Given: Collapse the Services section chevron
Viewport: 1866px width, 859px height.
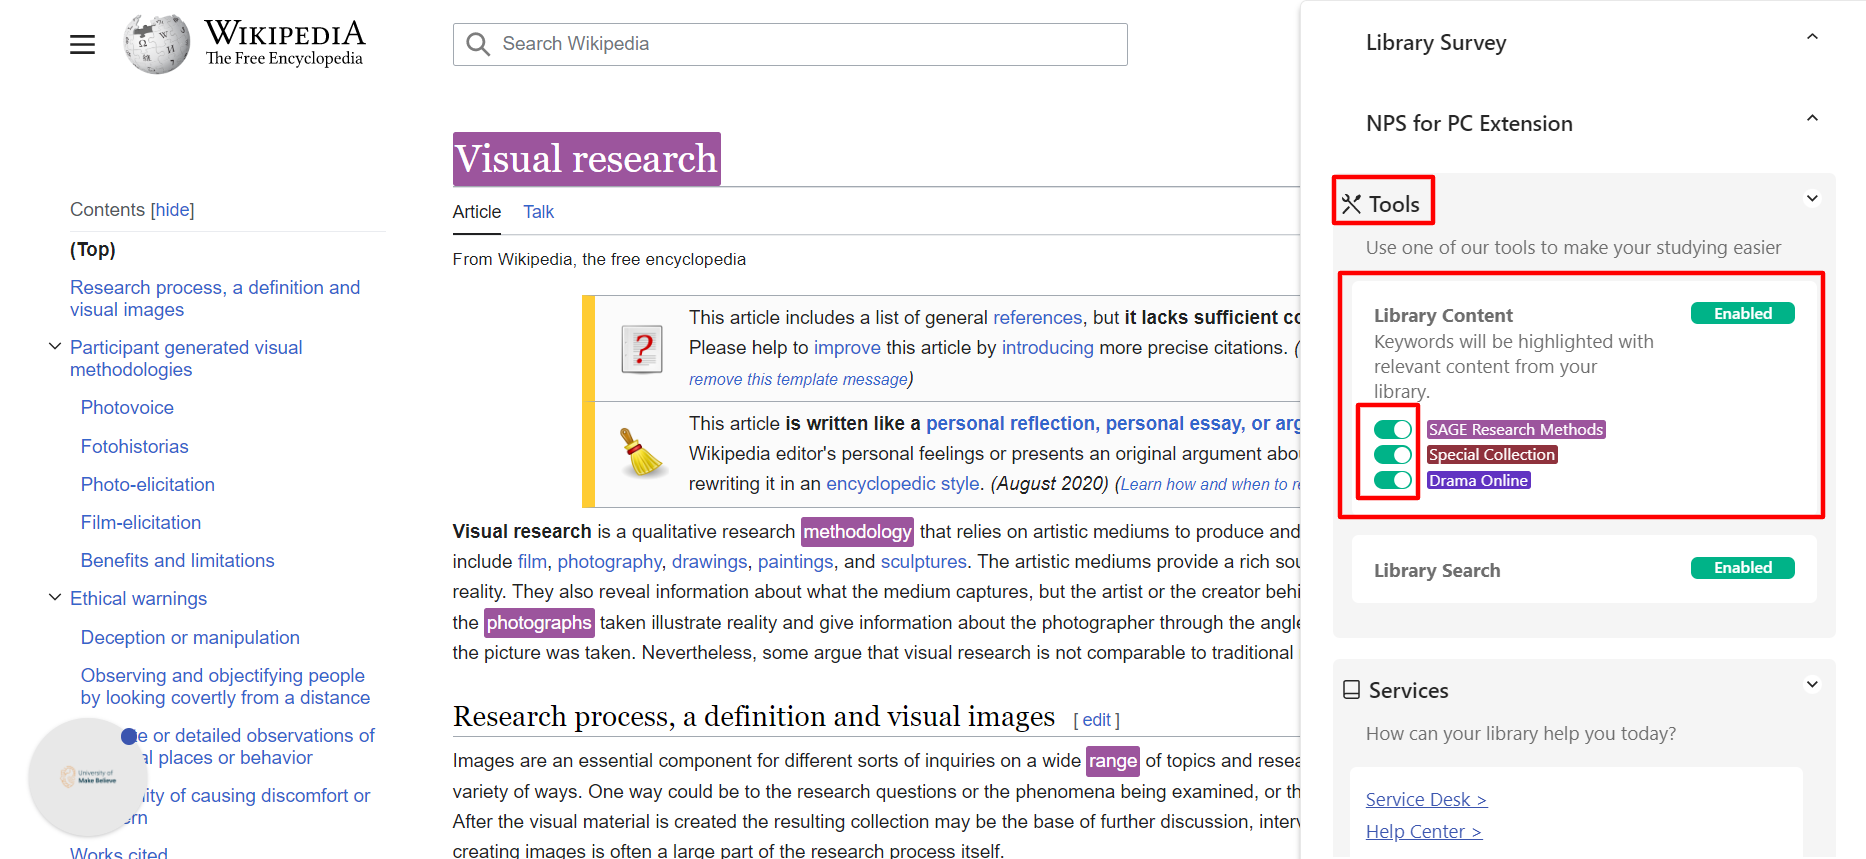Looking at the screenshot, I should coord(1811,684).
